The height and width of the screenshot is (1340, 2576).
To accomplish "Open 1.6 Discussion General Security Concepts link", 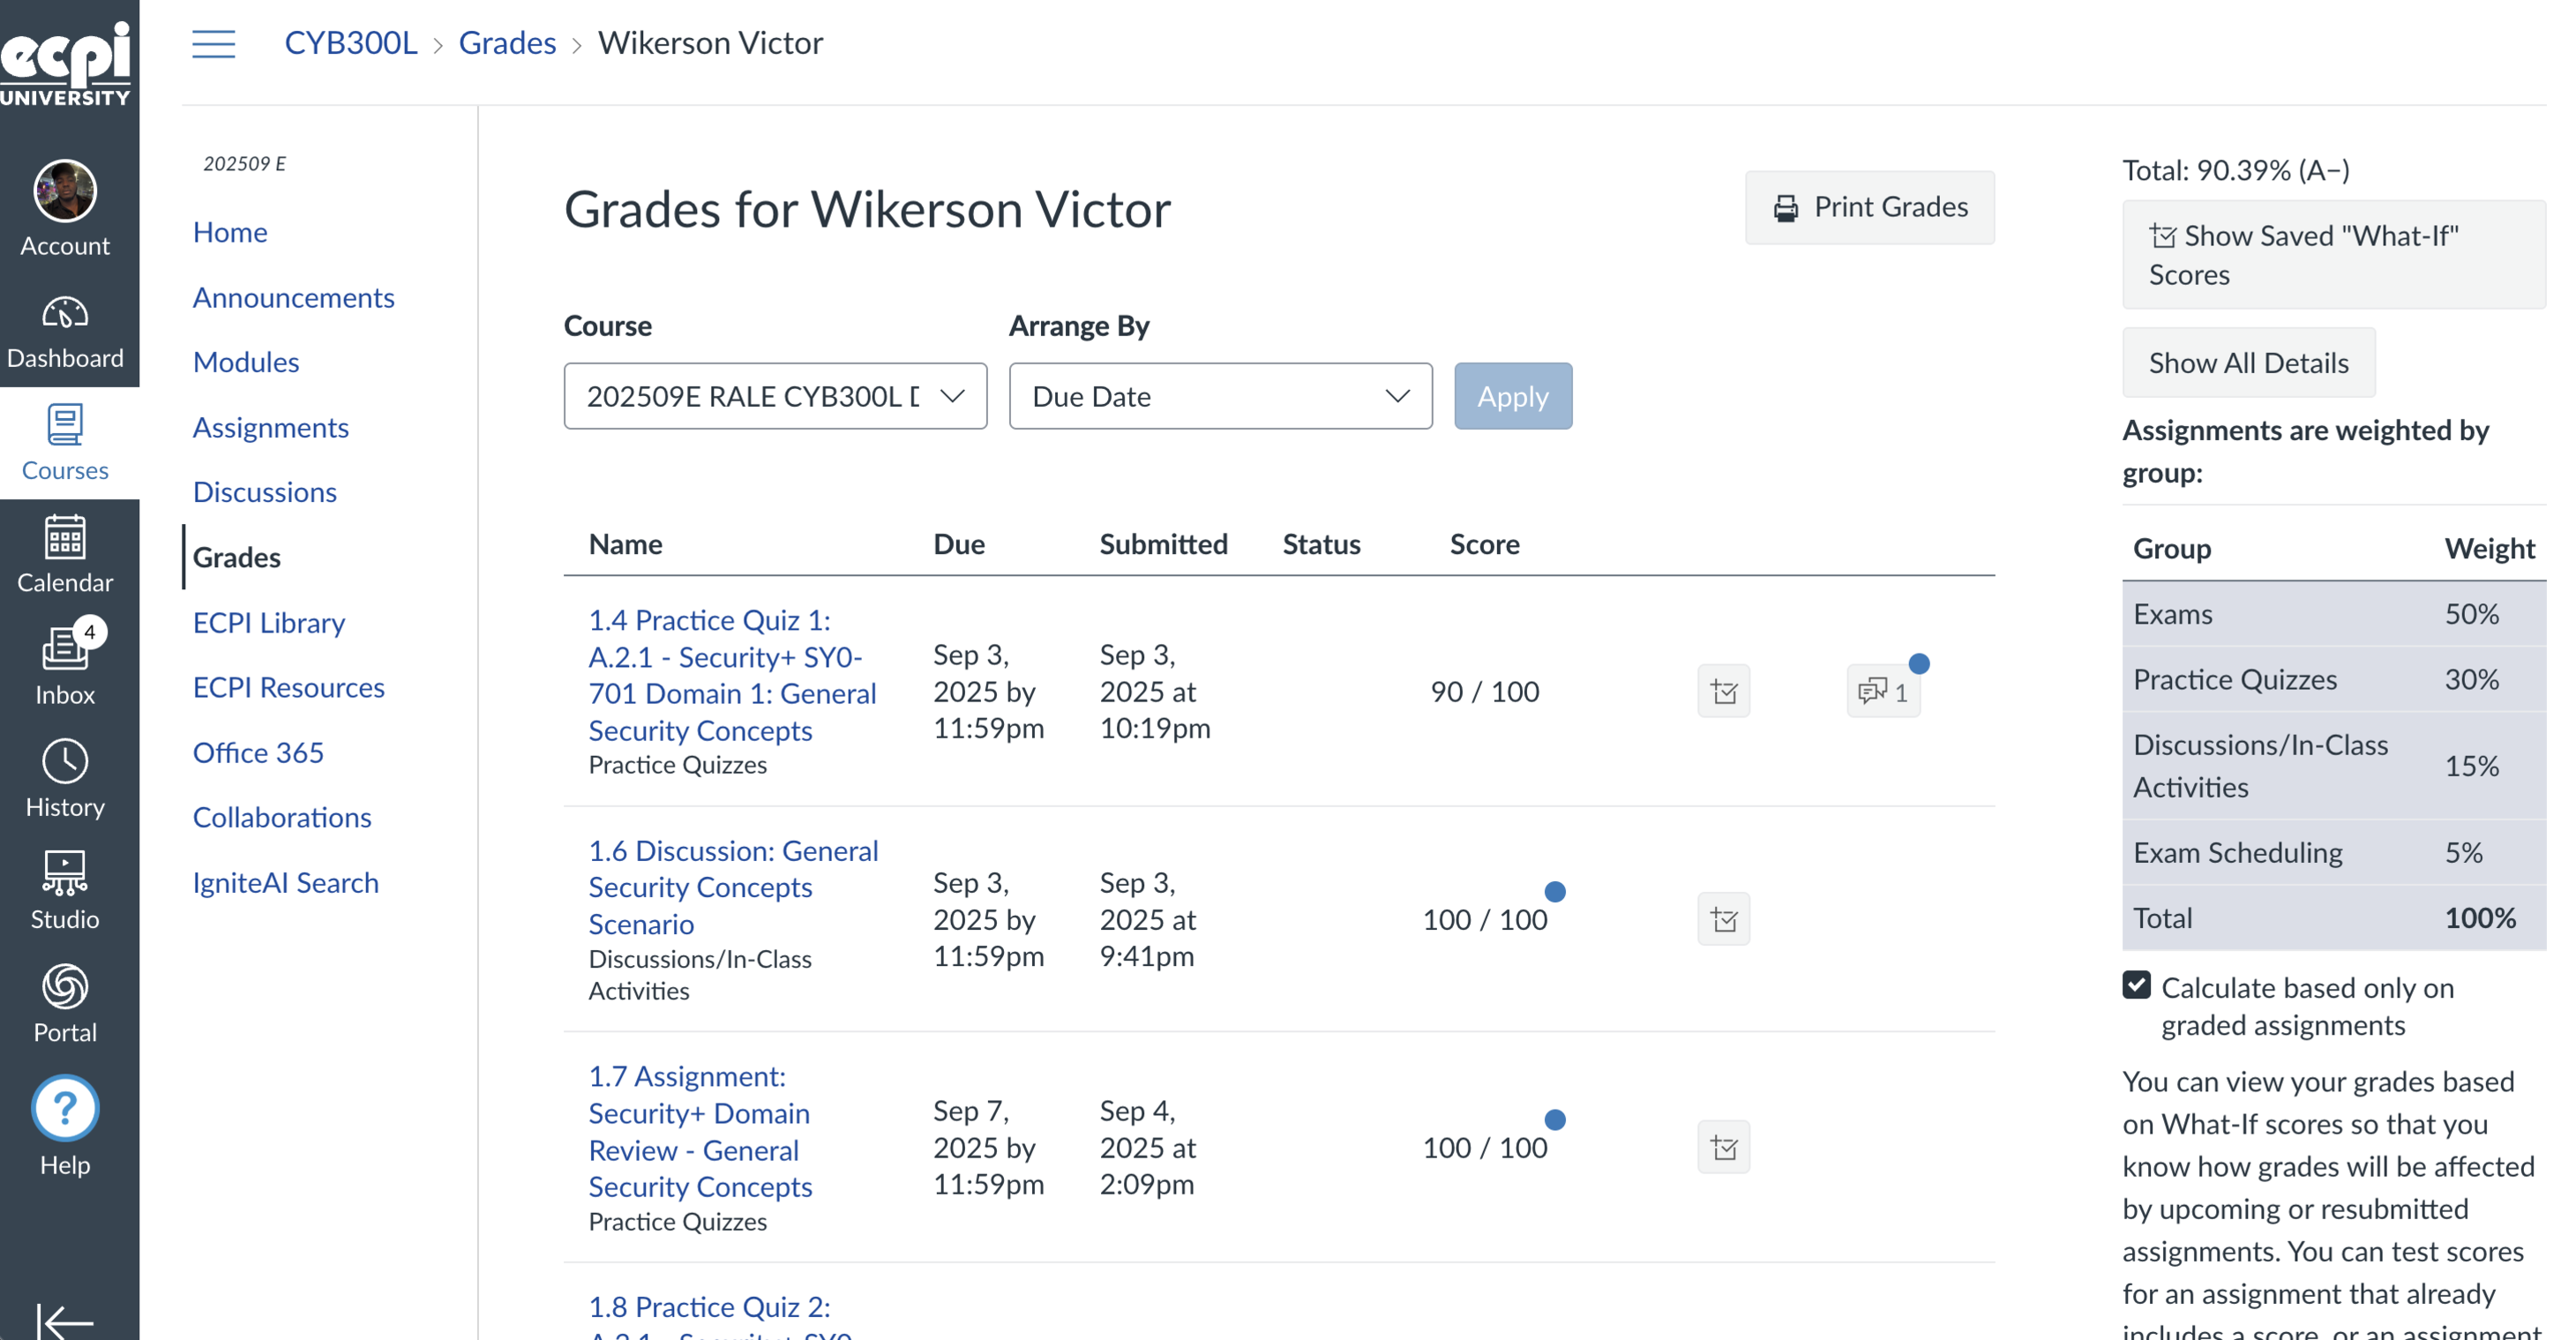I will coord(733,887).
